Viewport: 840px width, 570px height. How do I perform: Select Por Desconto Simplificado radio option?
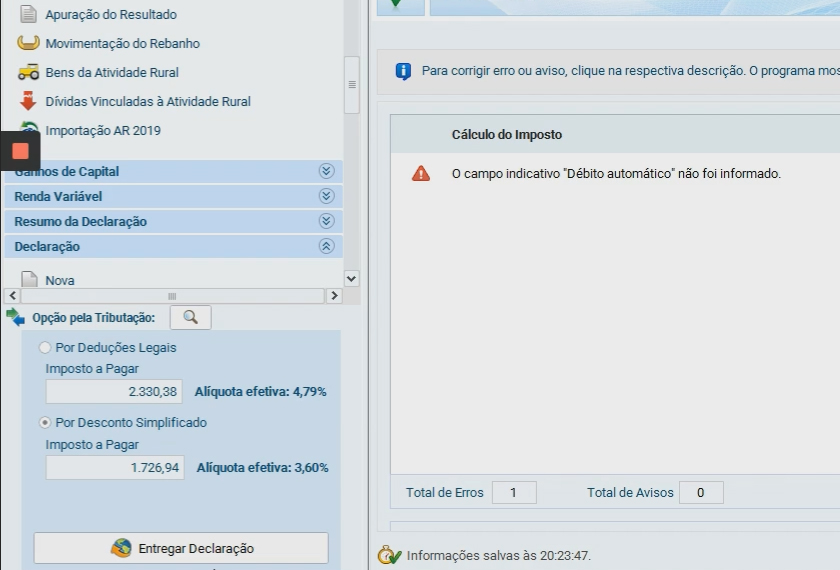(x=45, y=423)
